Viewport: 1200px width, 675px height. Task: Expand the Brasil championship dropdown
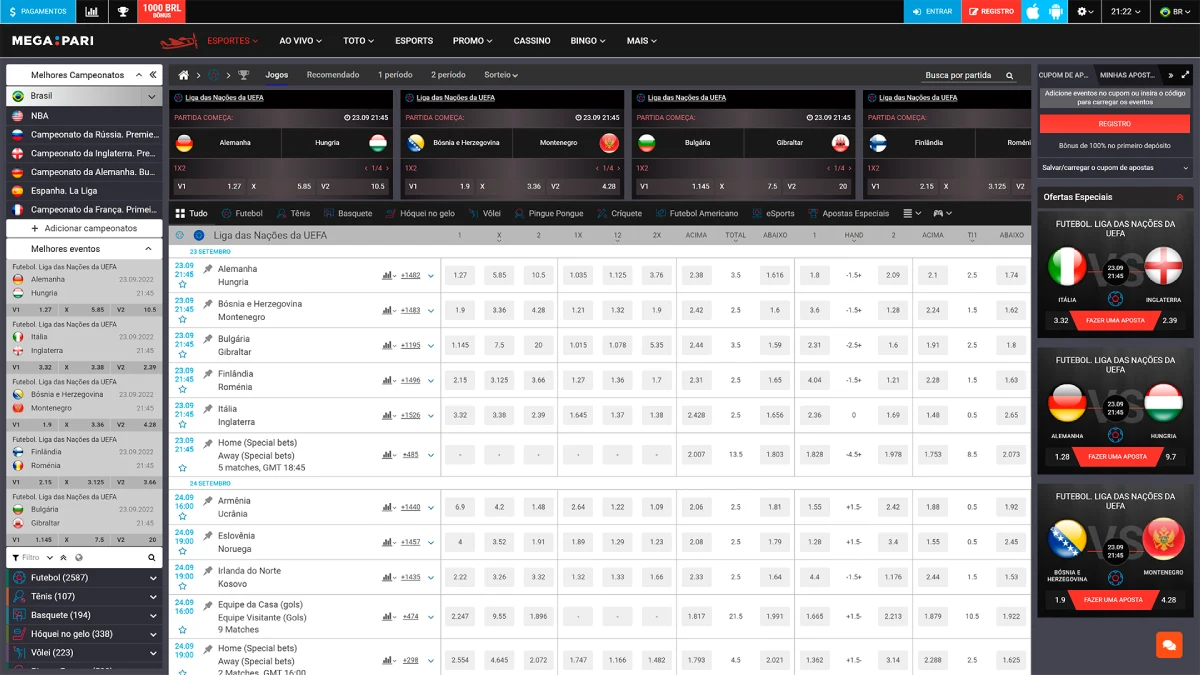pyautogui.click(x=152, y=96)
